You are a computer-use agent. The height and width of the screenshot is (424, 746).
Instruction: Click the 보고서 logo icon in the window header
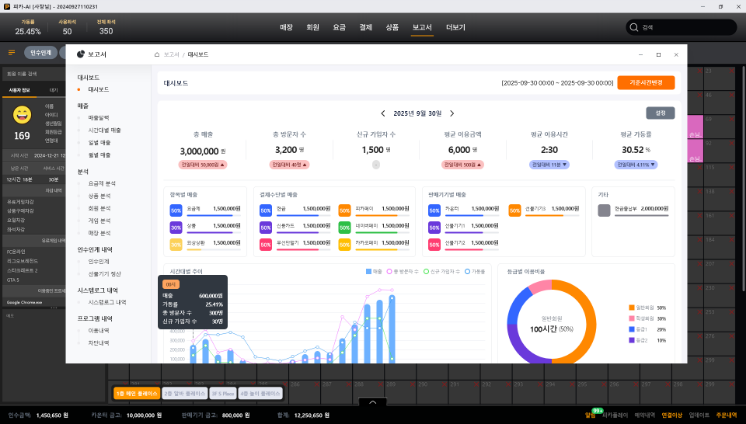tap(81, 54)
